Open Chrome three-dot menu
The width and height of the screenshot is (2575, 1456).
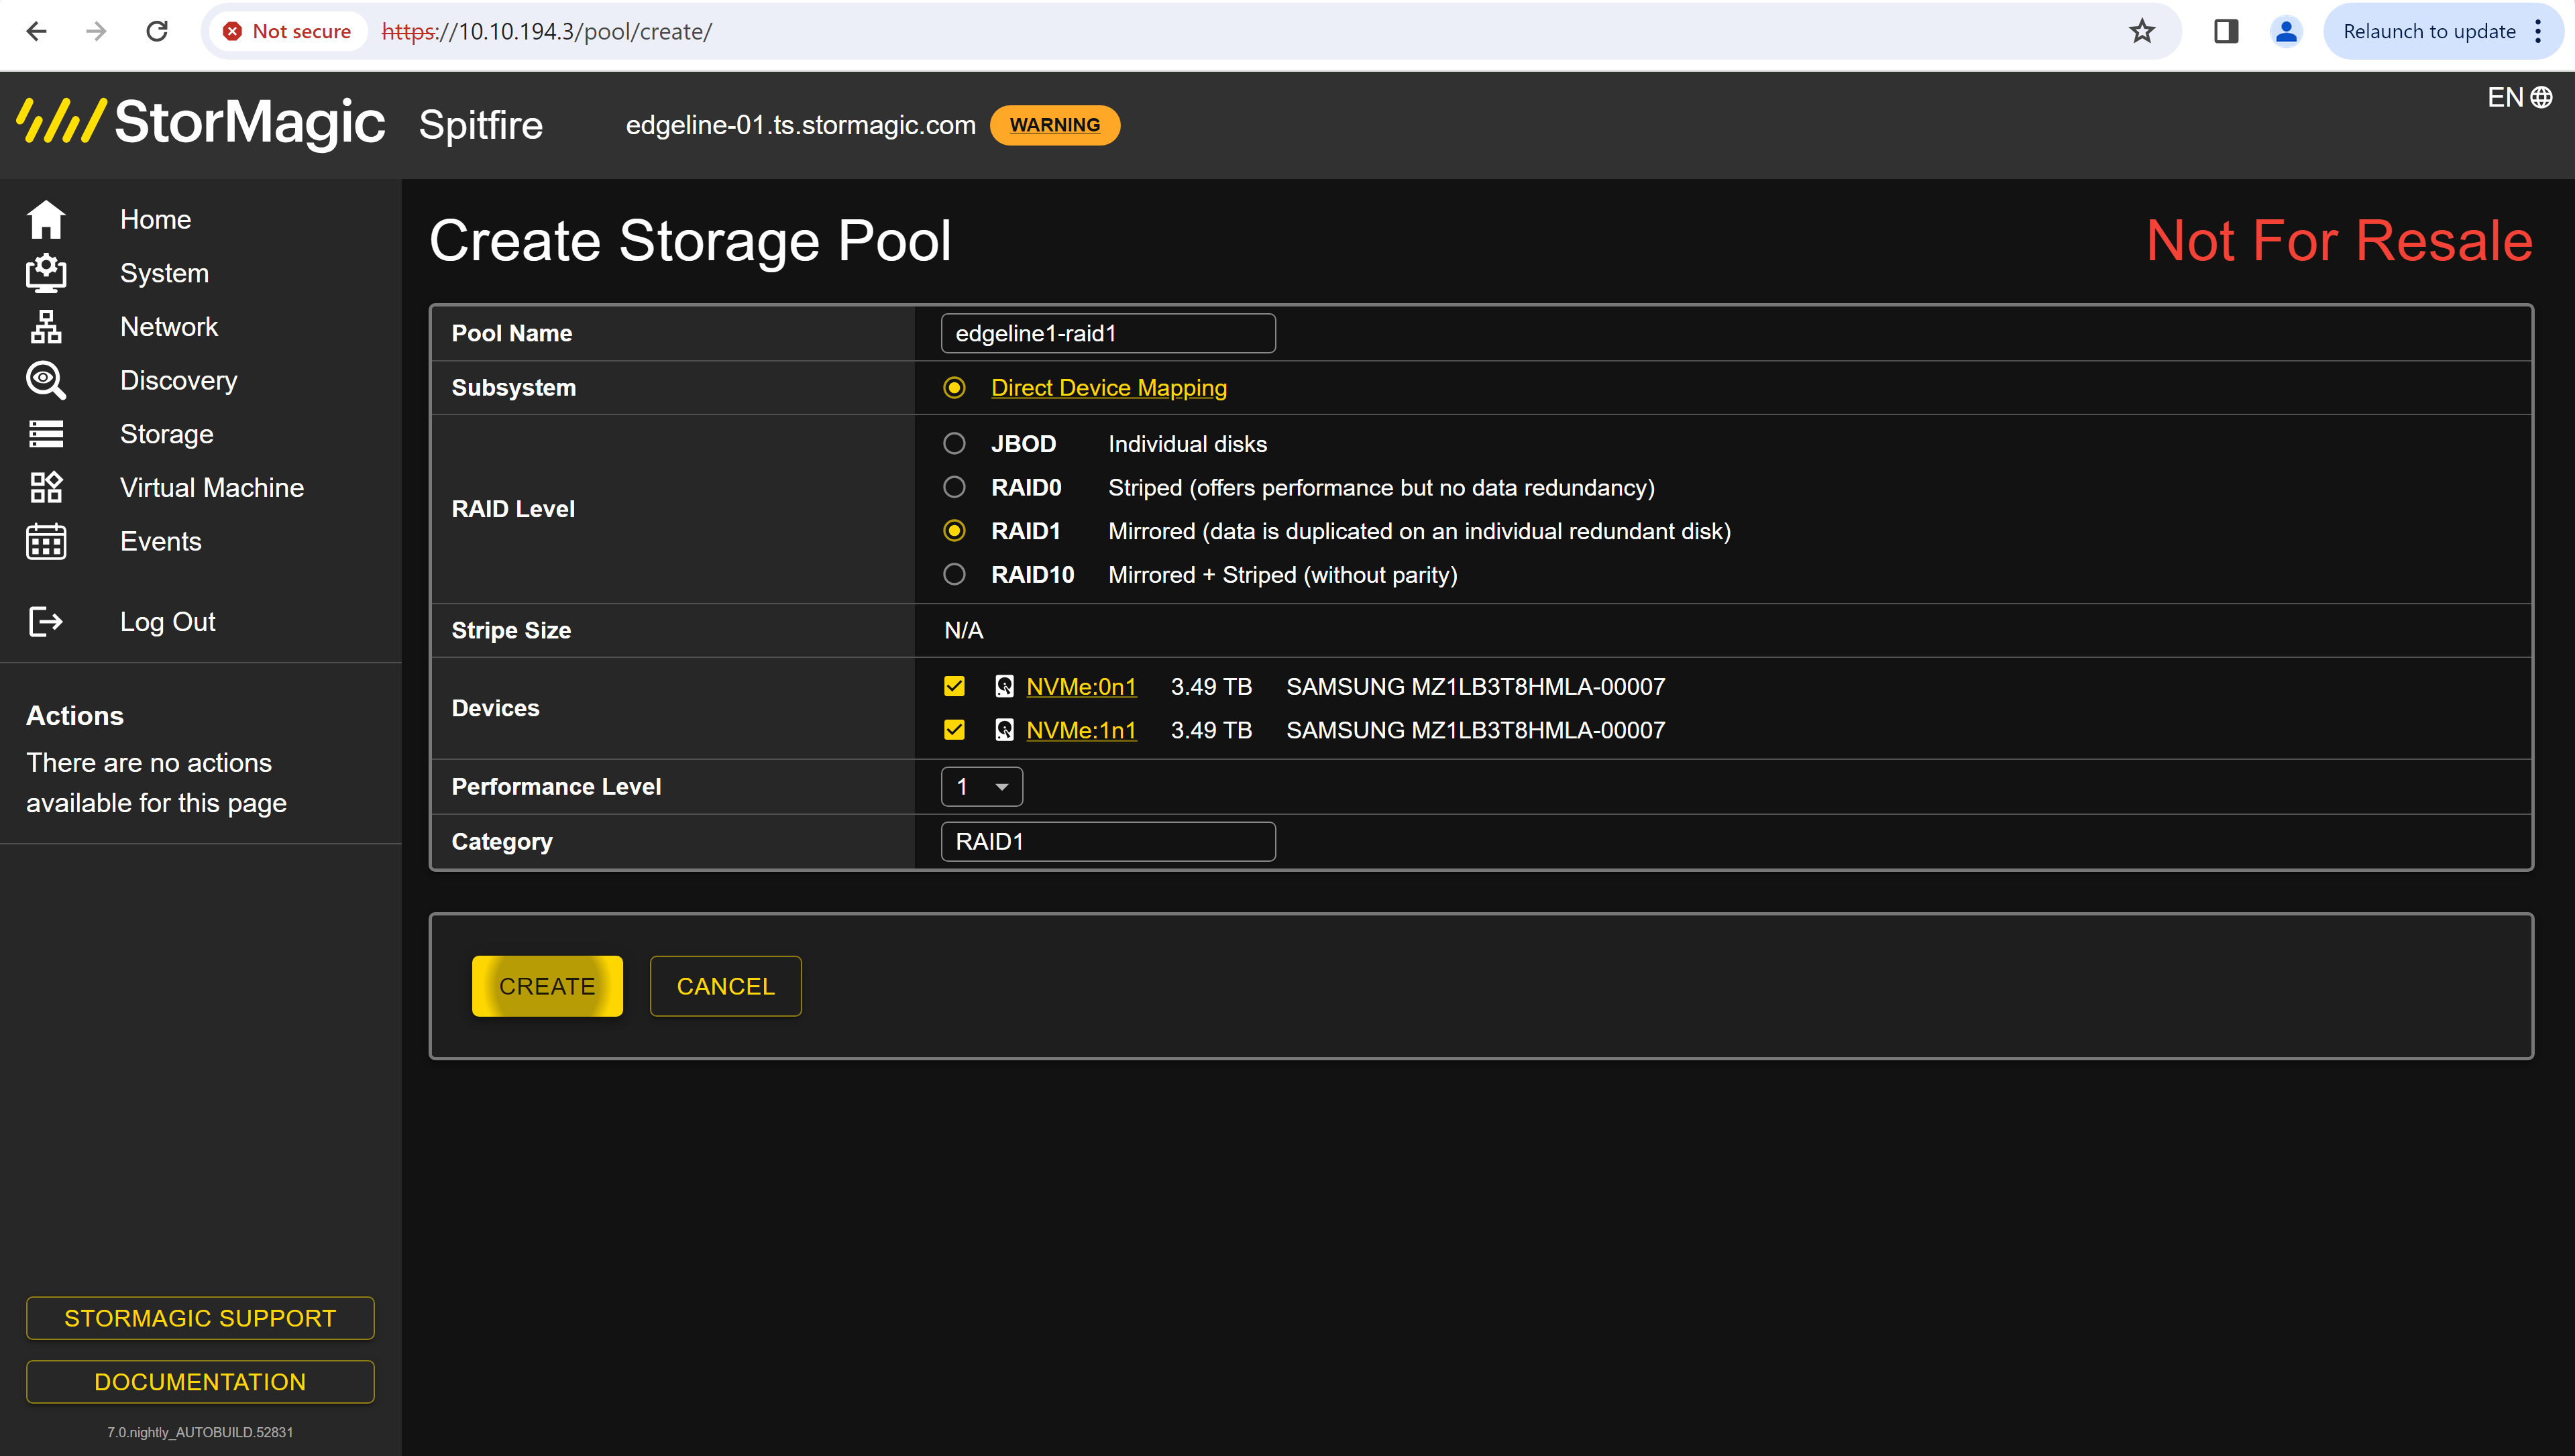click(x=2538, y=31)
